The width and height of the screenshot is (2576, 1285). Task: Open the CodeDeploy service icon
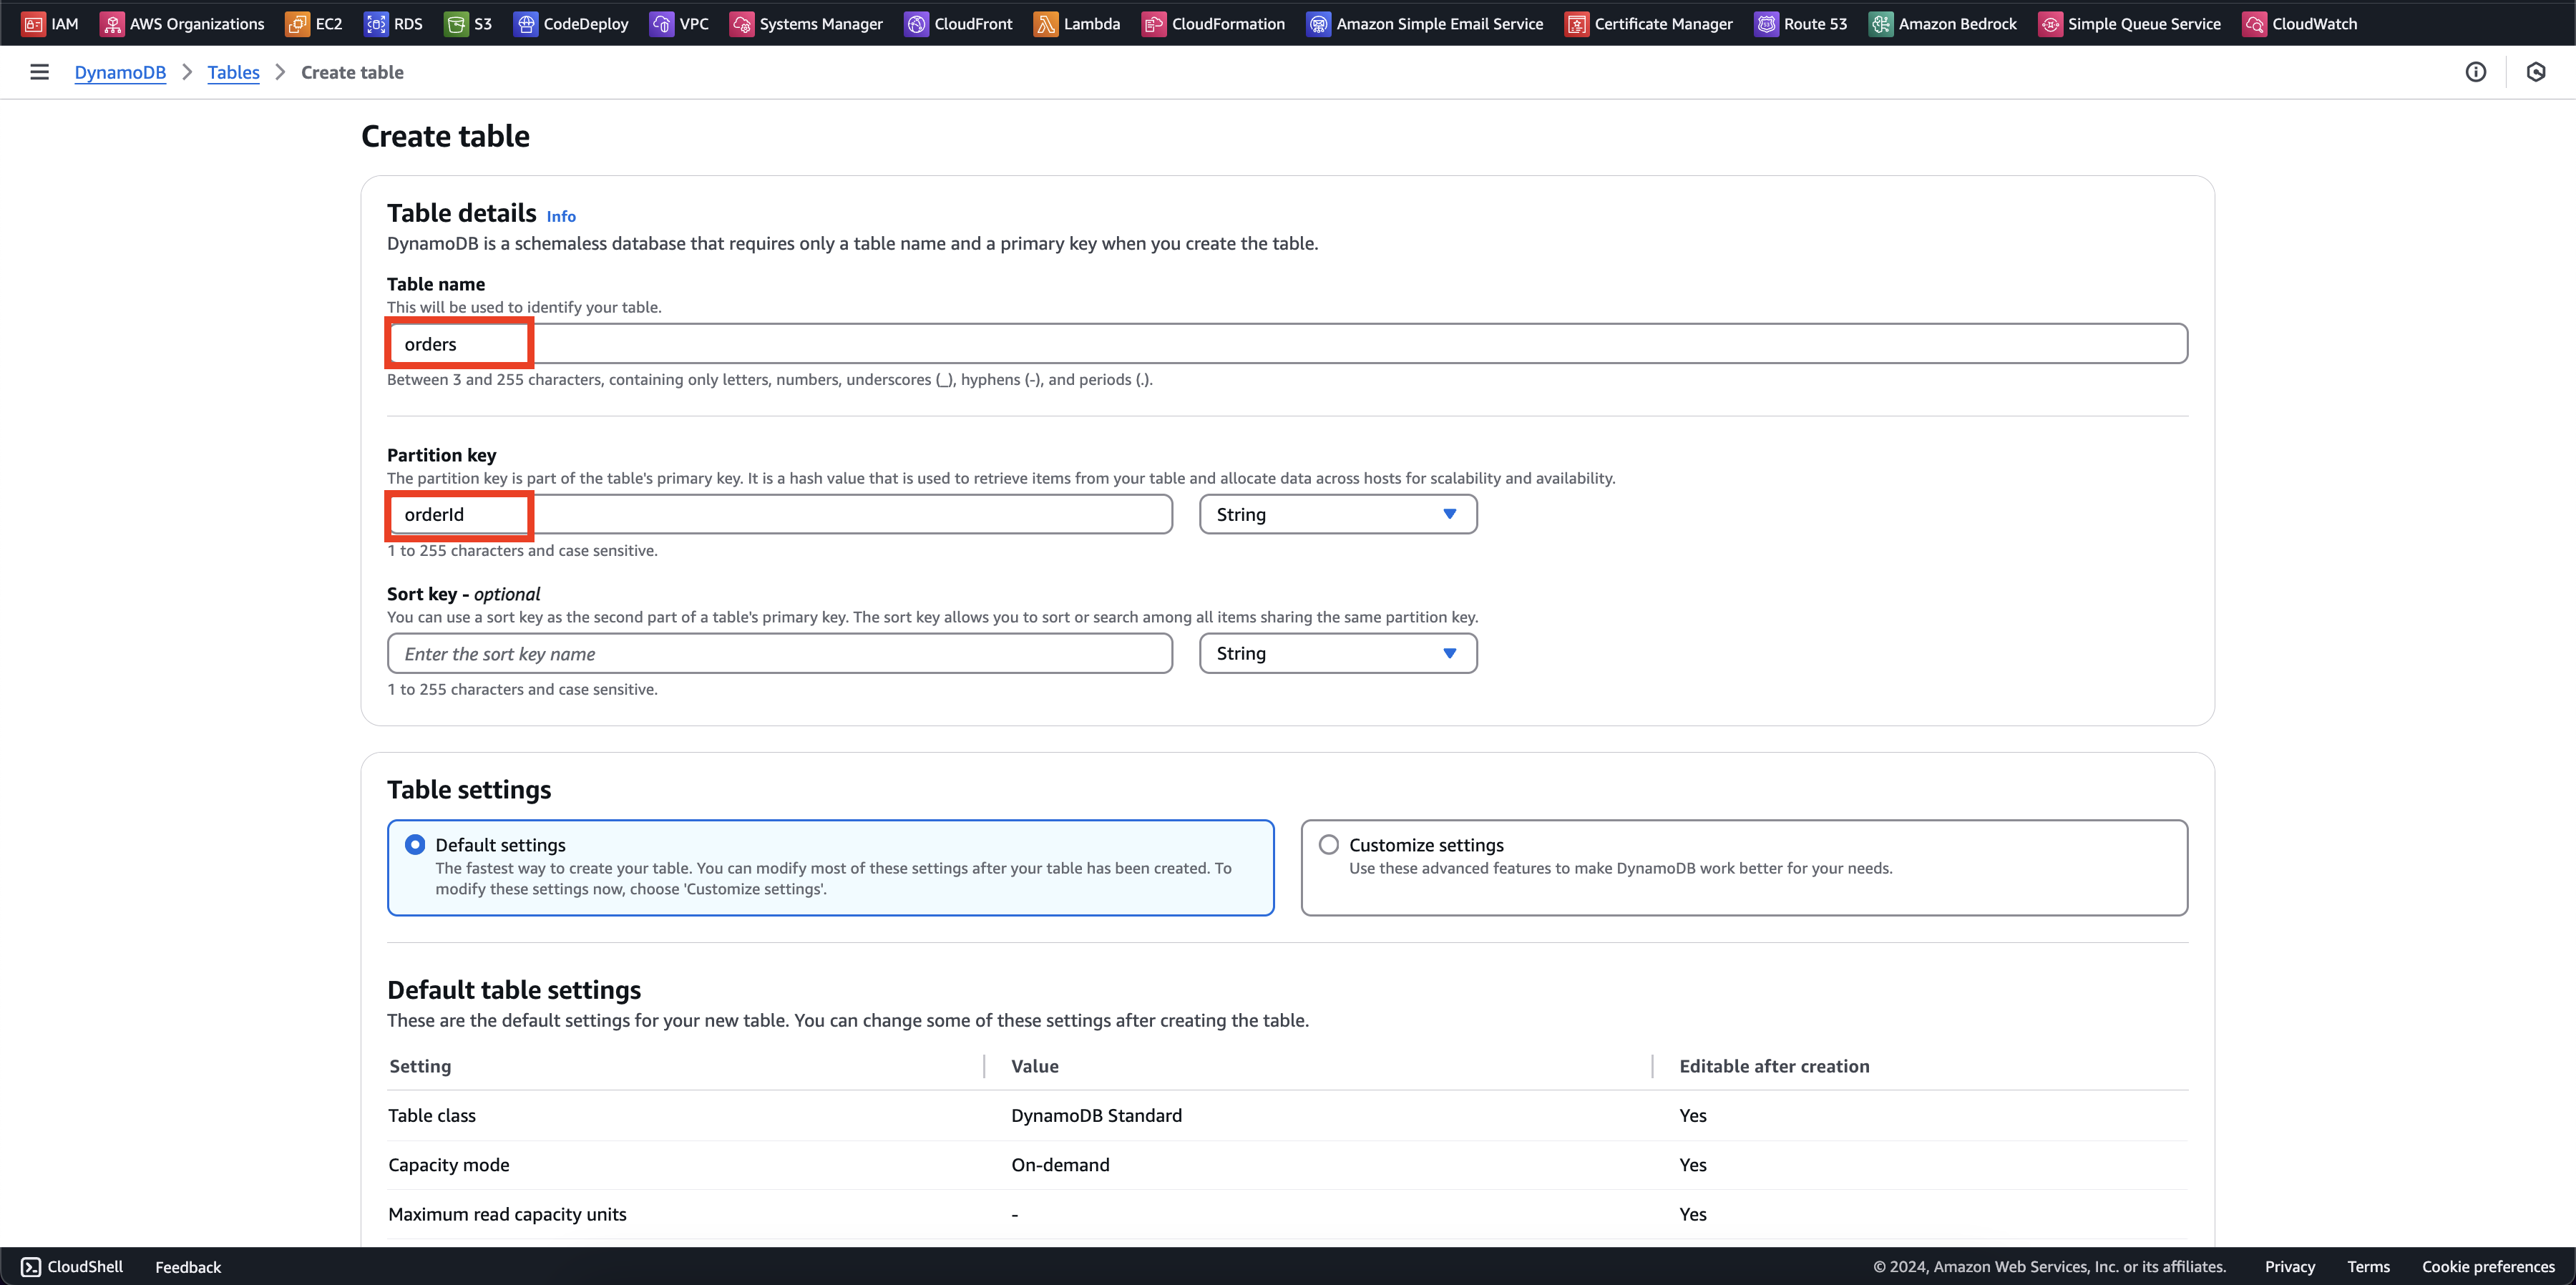pyautogui.click(x=526, y=24)
